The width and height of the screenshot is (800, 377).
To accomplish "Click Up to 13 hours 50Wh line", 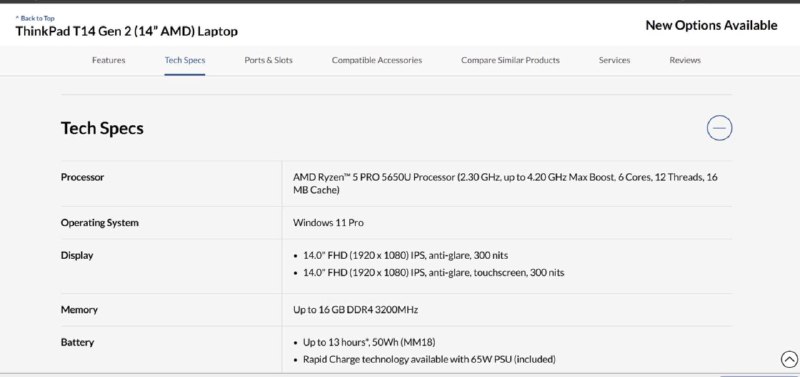I will pyautogui.click(x=369, y=342).
